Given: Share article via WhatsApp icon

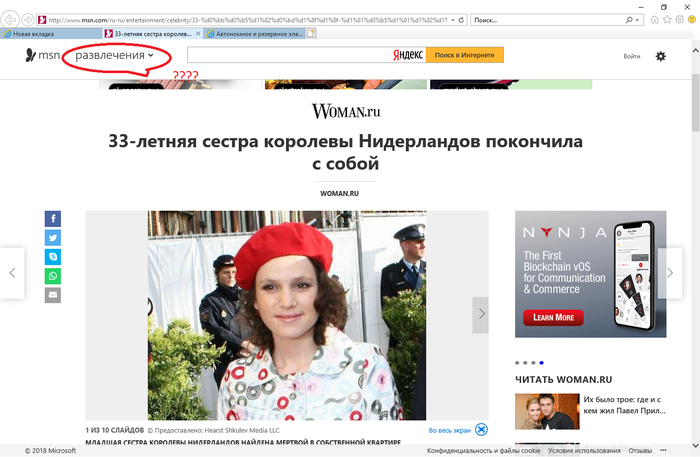Looking at the screenshot, I should click(53, 276).
